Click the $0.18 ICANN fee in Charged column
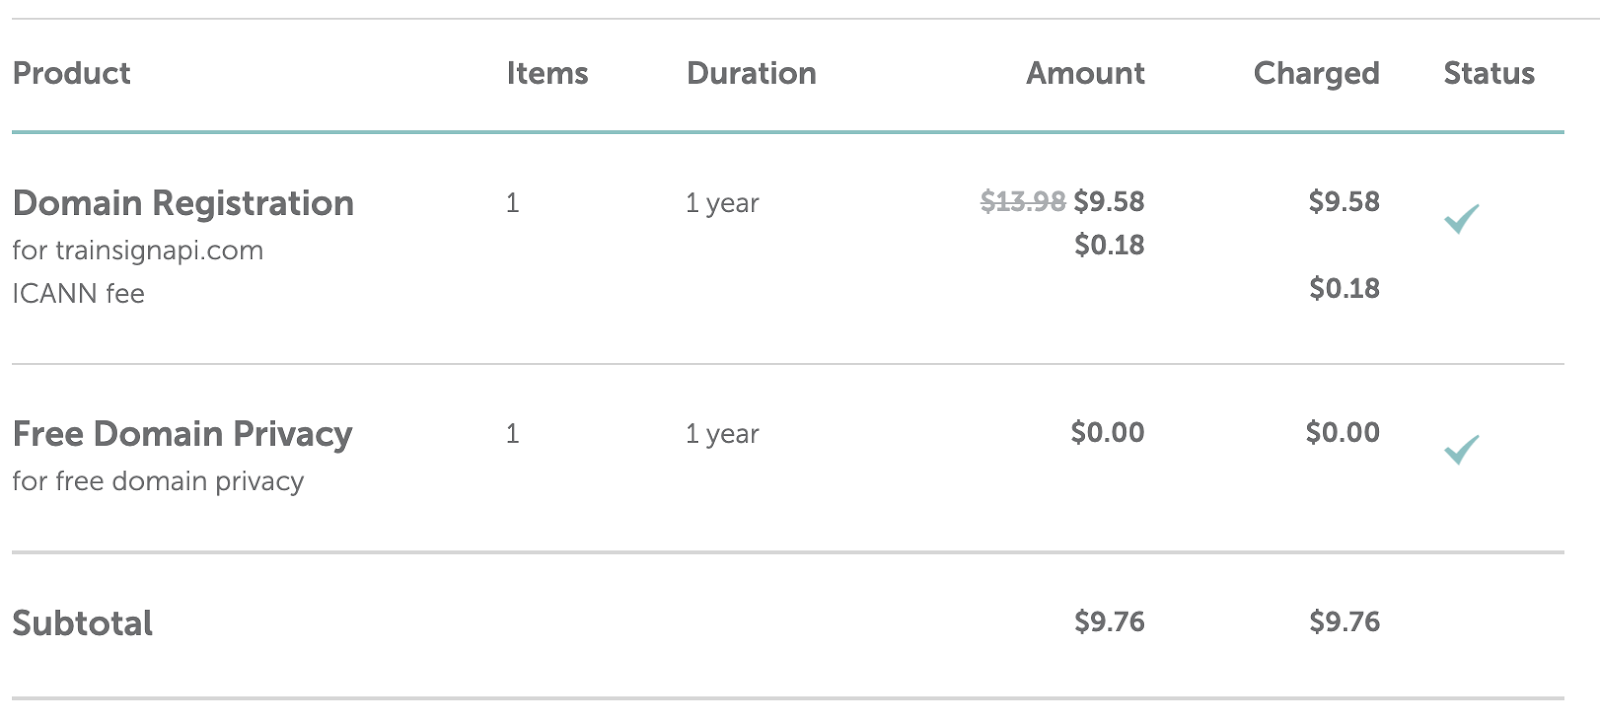 (x=1344, y=288)
